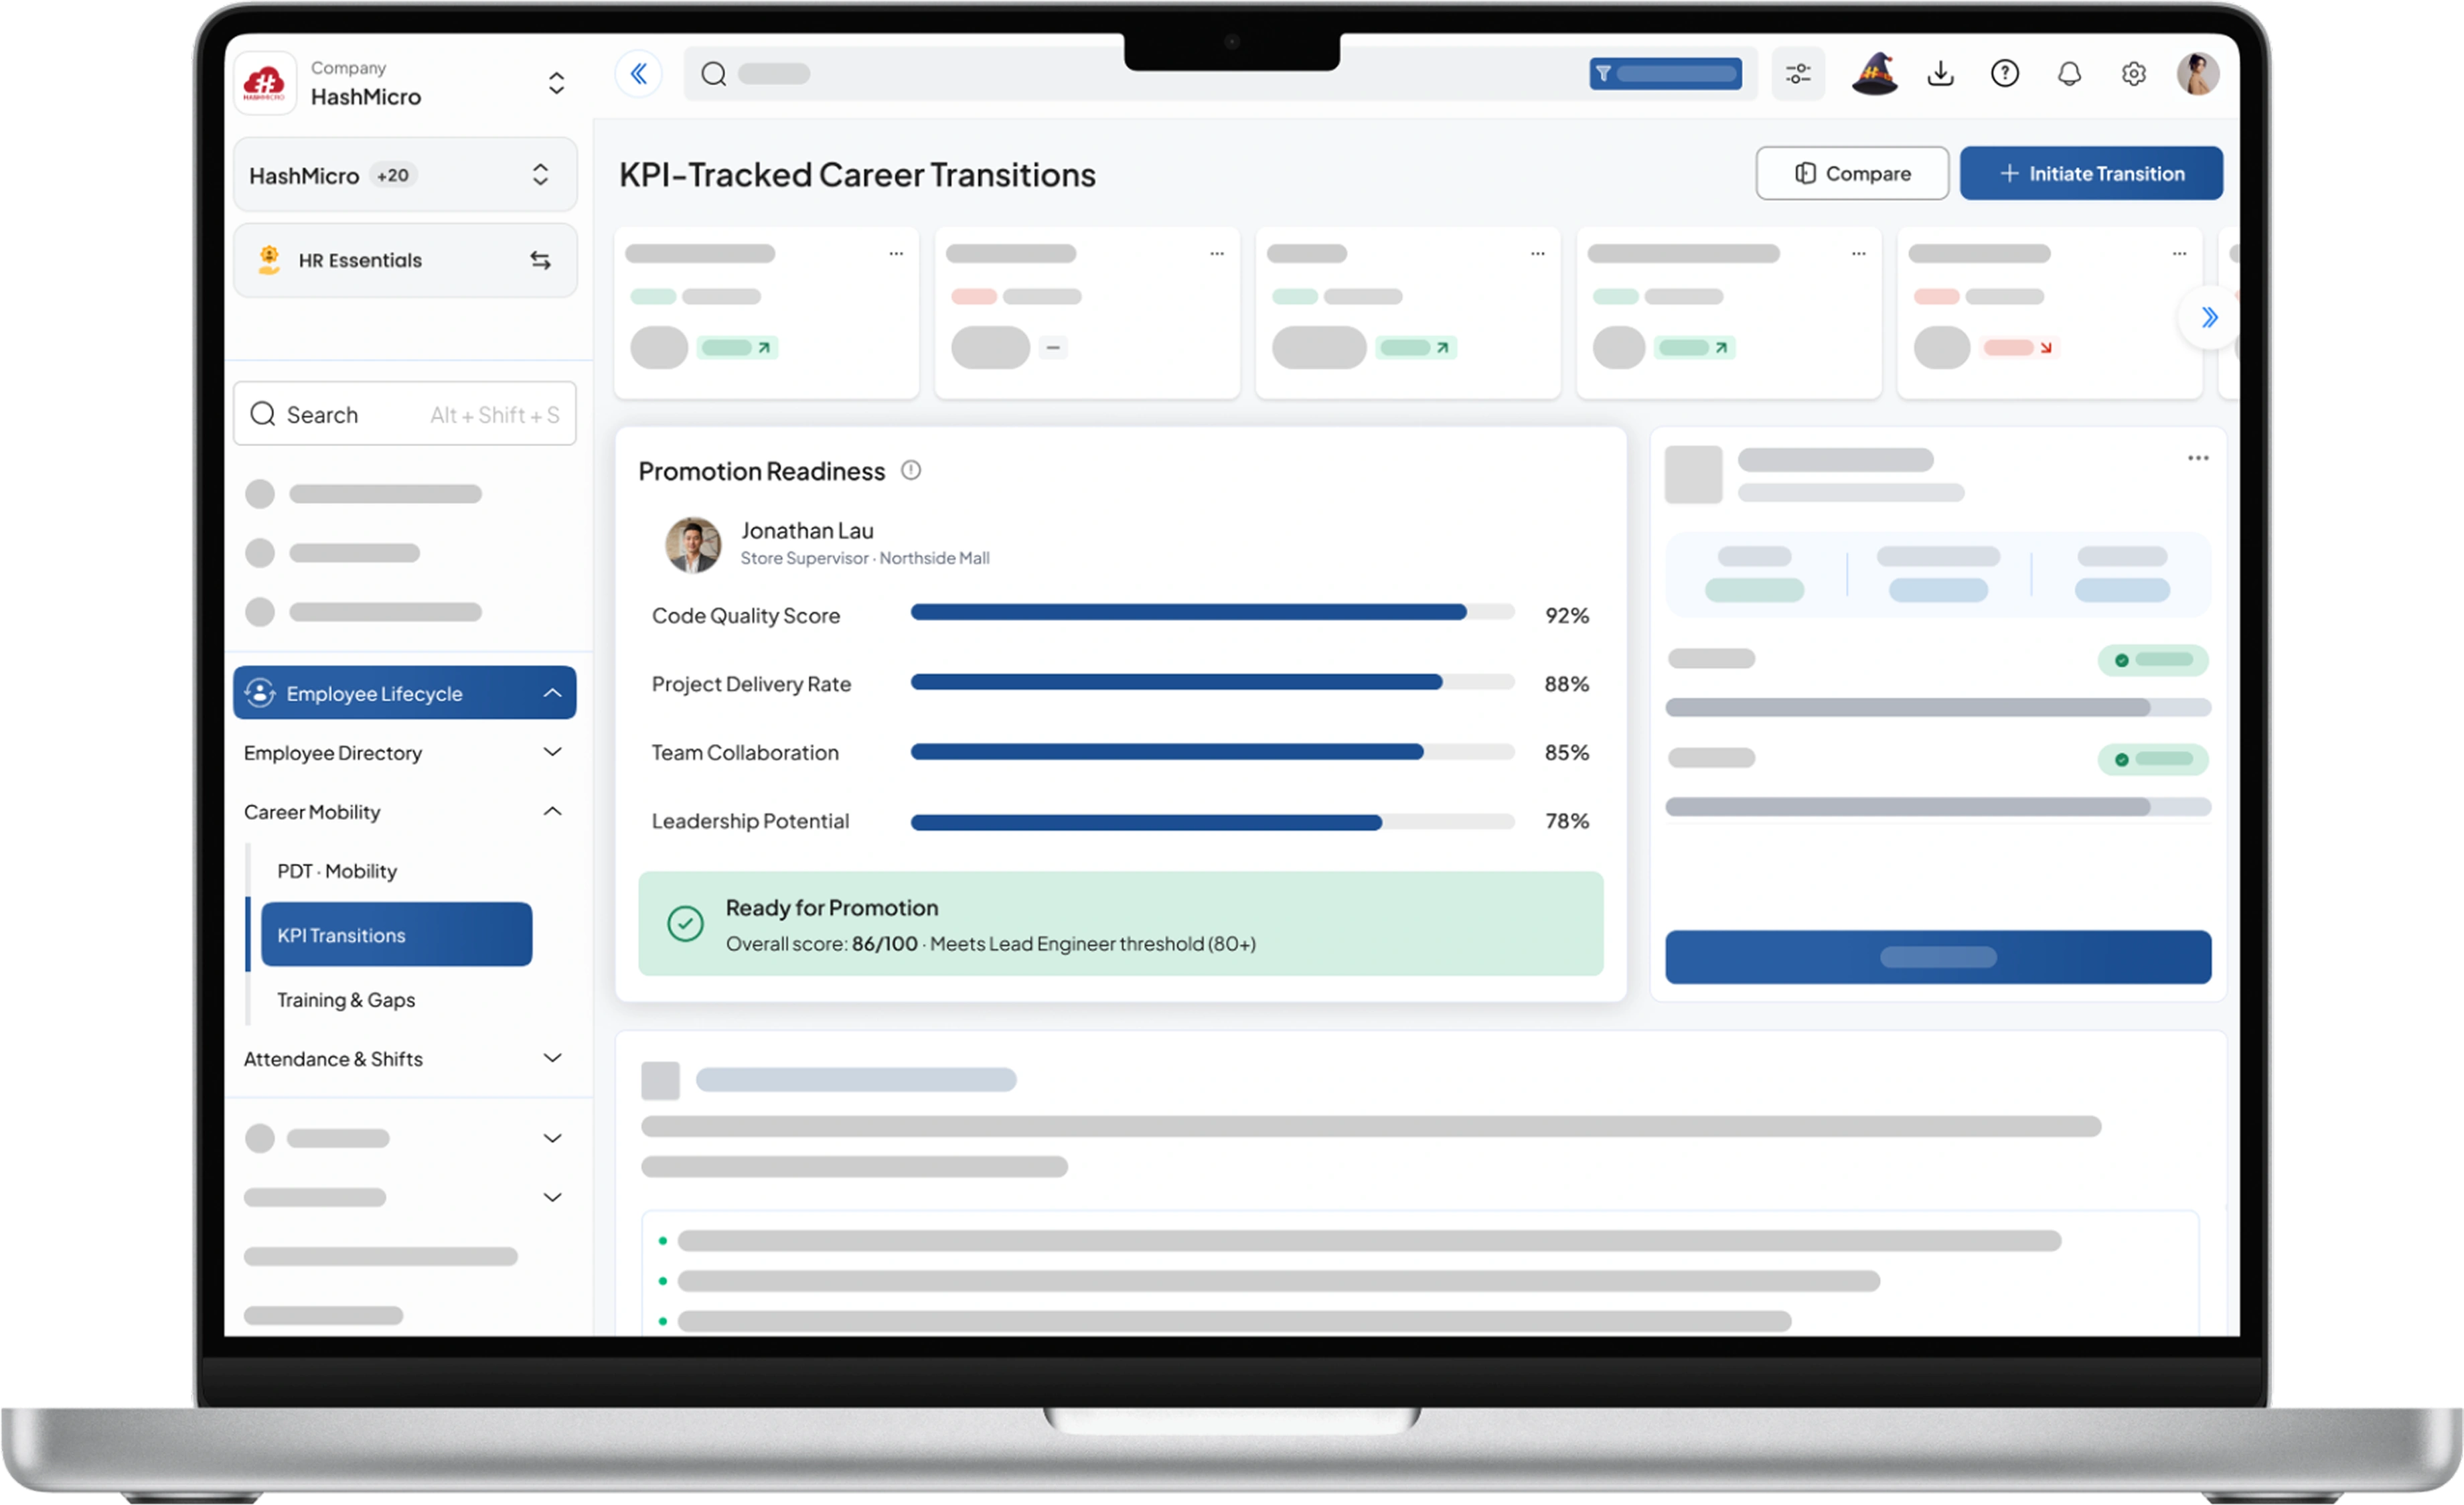Open the third summary card's ellipsis menu
The width and height of the screenshot is (2464, 1505).
tap(1538, 254)
